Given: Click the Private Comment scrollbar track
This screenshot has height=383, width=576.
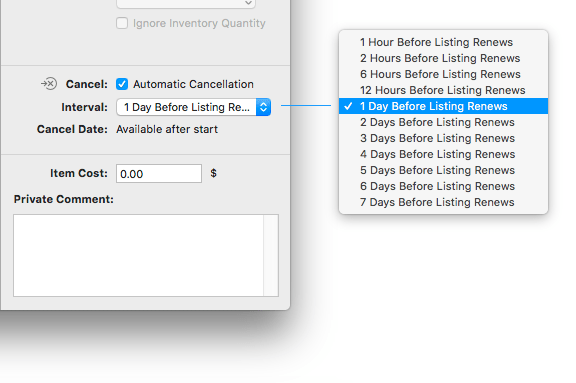Looking at the screenshot, I should [x=271, y=255].
